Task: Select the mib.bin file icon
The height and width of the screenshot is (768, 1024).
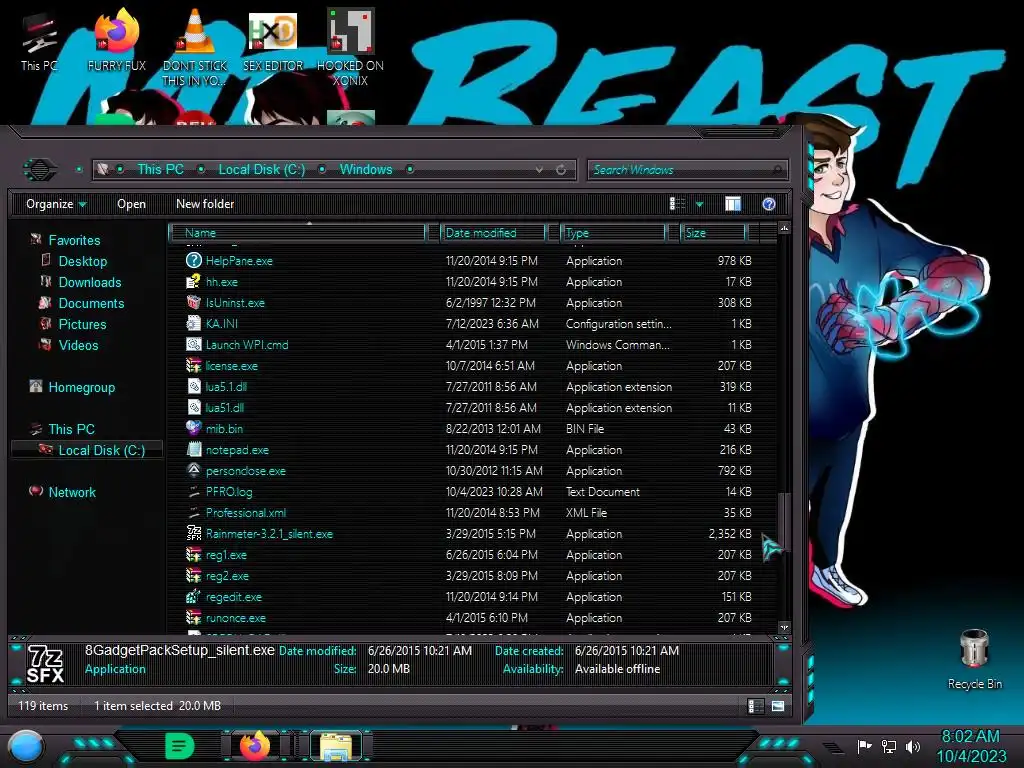Action: pyautogui.click(x=193, y=428)
